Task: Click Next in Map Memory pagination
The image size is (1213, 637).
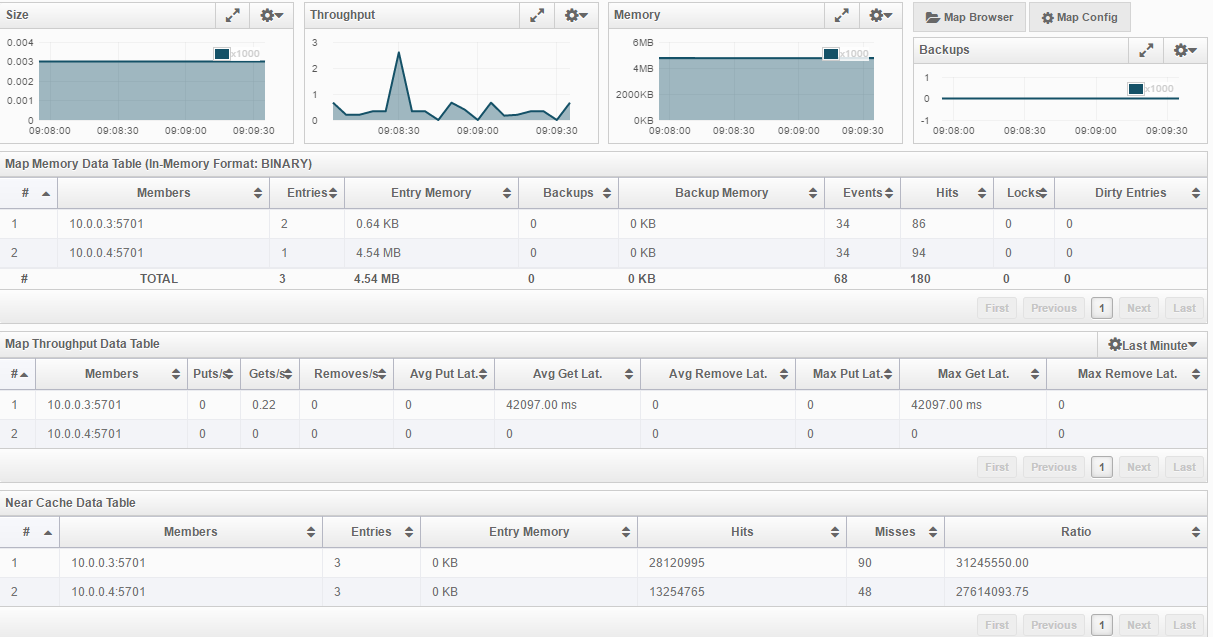Action: (x=1139, y=308)
